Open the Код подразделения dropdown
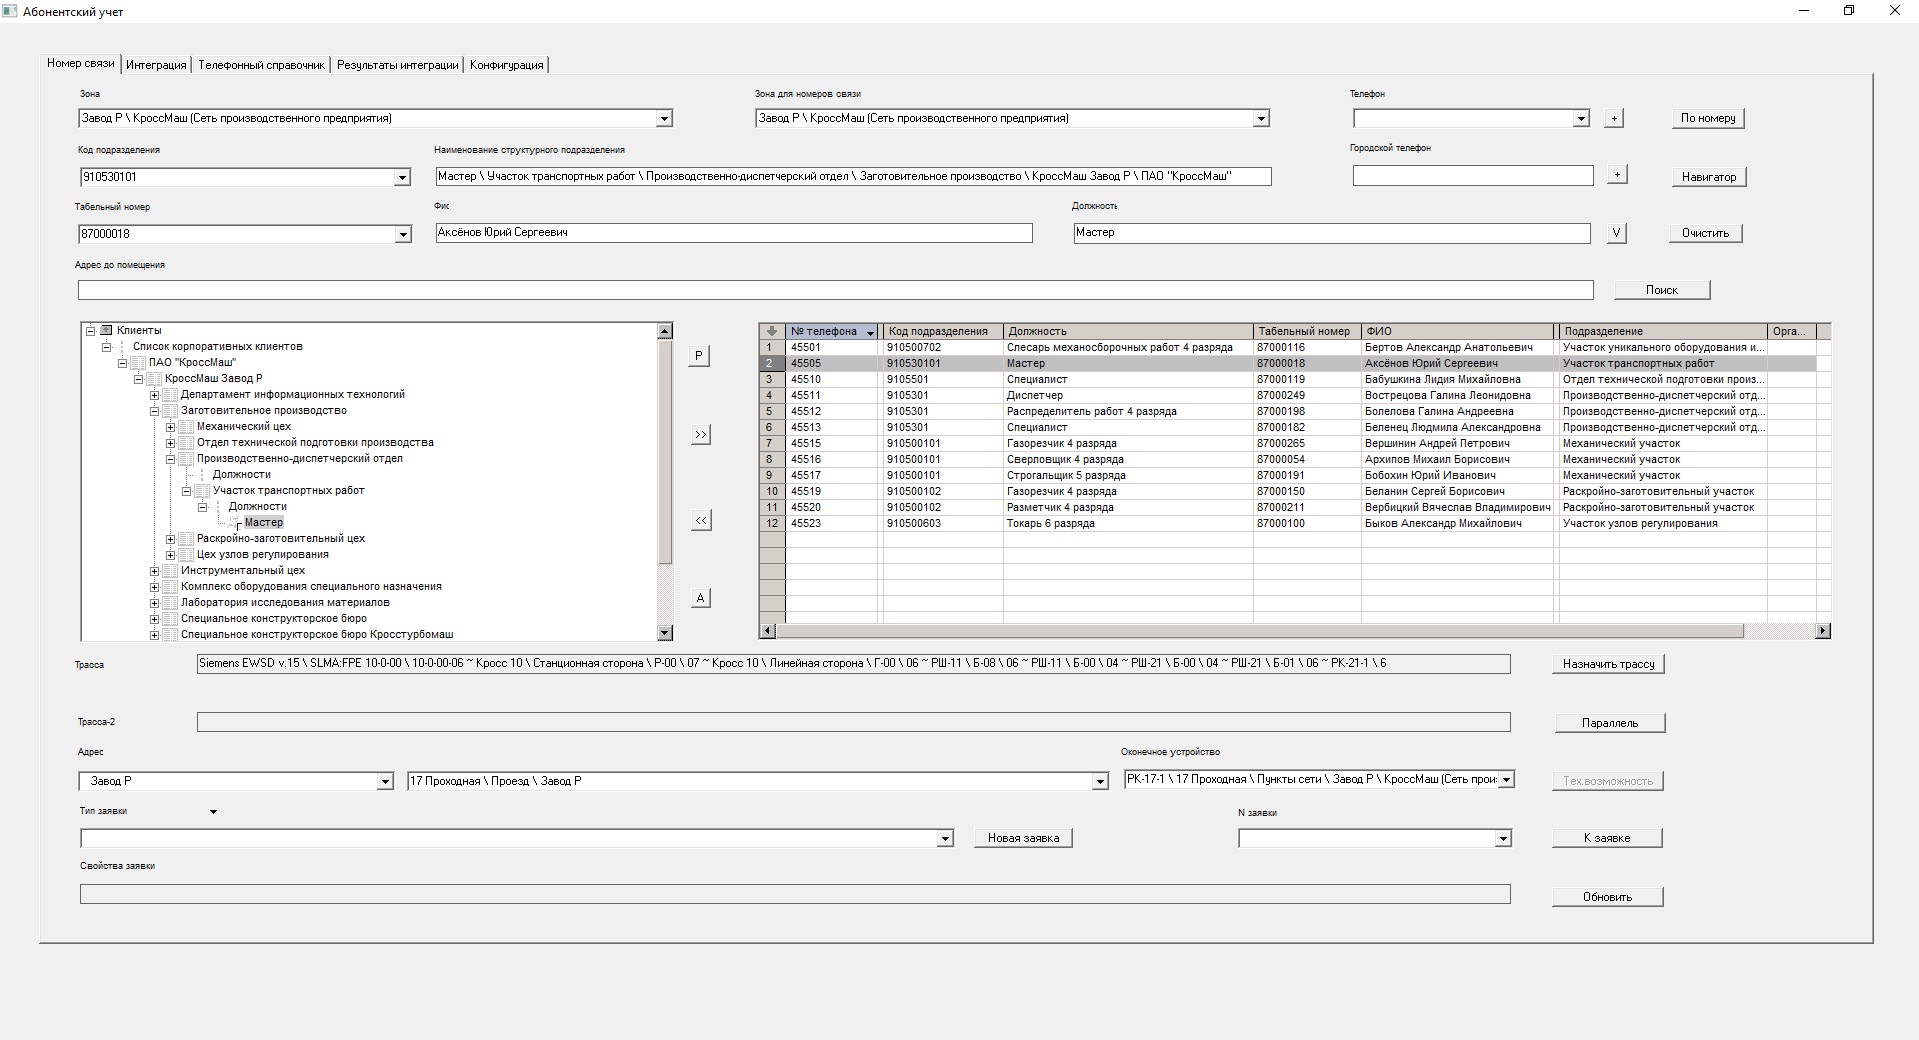This screenshot has height=1040, width=1919. 402,178
